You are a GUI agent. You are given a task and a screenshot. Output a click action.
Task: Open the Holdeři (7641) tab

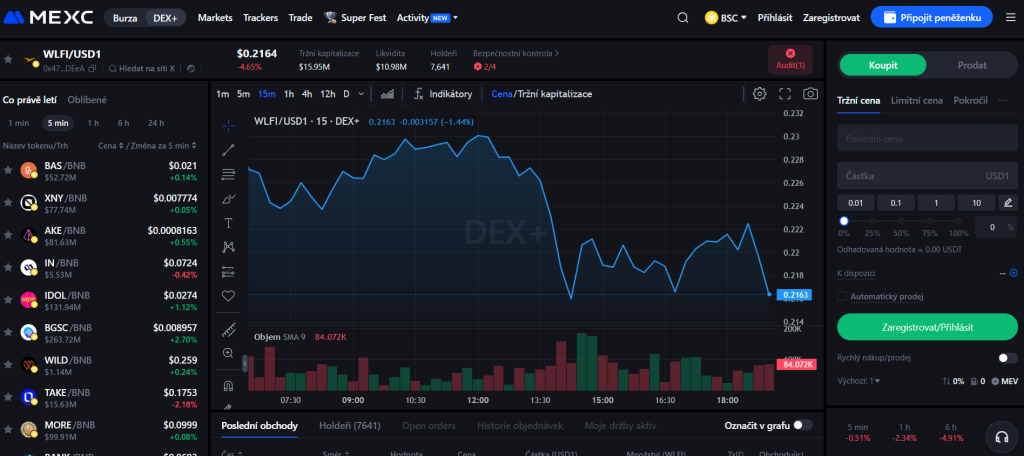pos(349,426)
